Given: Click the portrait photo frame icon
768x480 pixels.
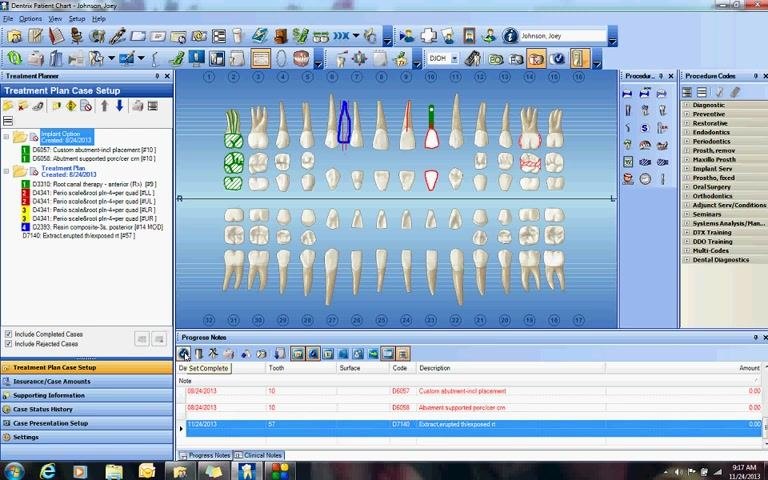Looking at the screenshot, I should 469,36.
